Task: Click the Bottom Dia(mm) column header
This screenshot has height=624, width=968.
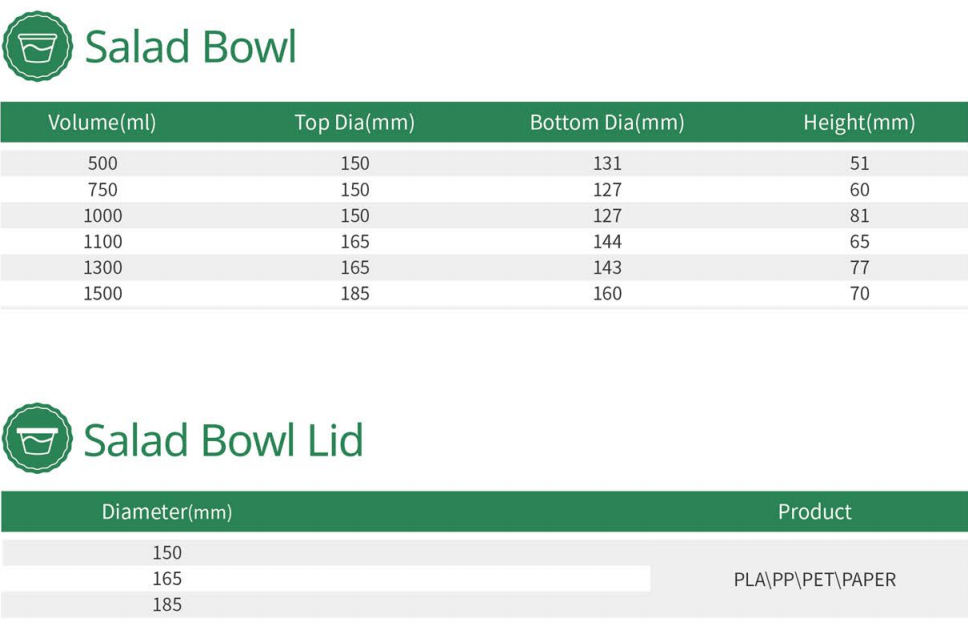Action: (606, 123)
